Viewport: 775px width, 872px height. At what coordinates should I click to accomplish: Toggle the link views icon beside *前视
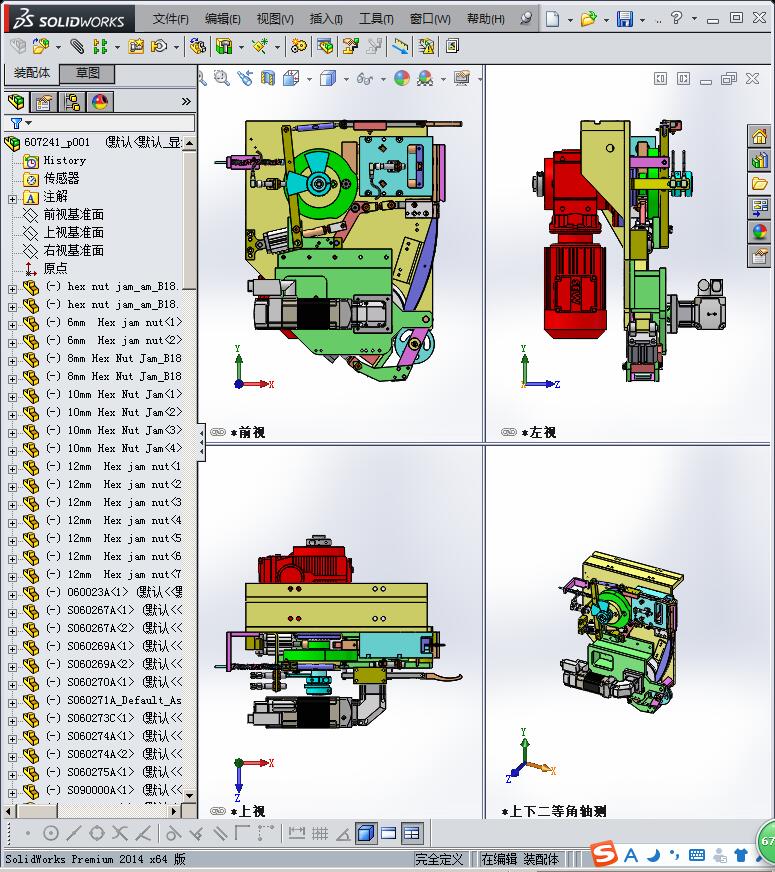coord(218,432)
